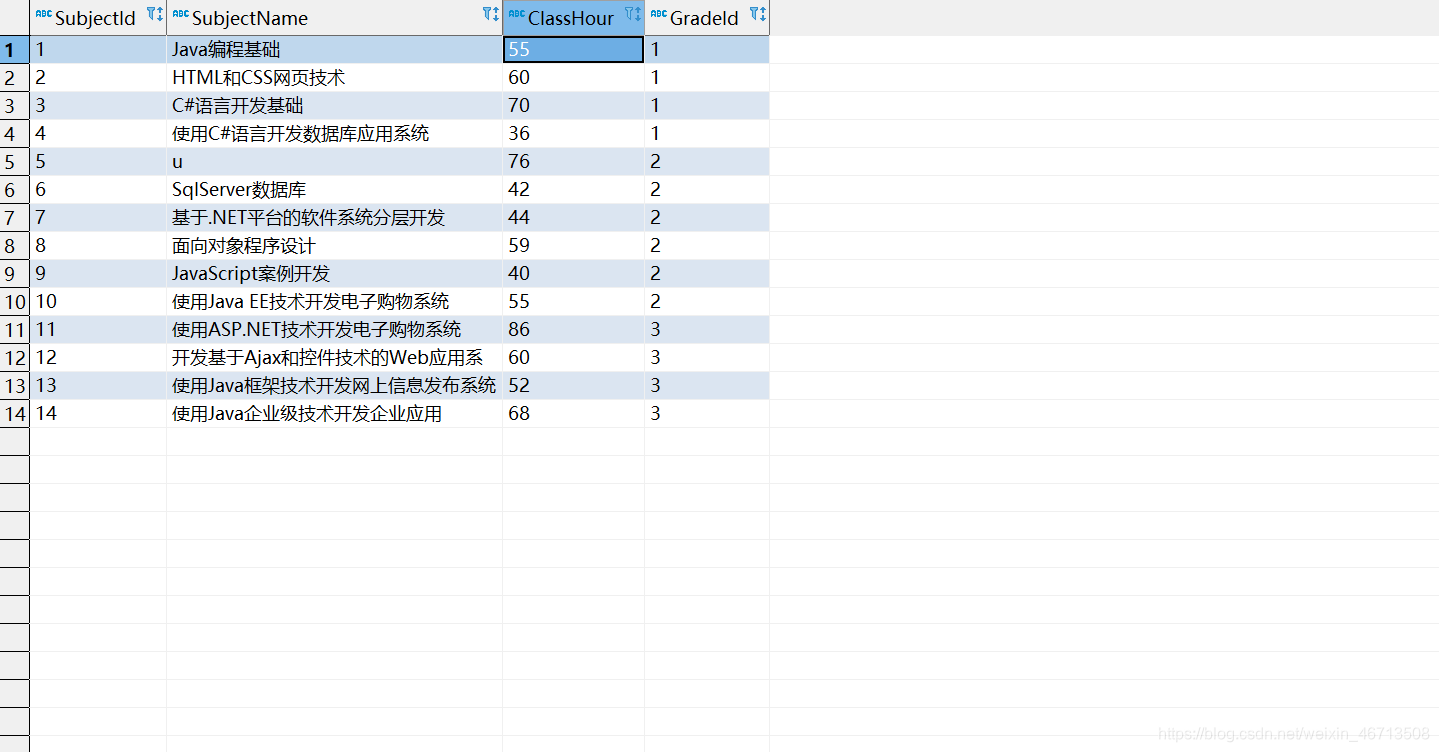Select row number 5 header
Image resolution: width=1439 pixels, height=752 pixels.
14,161
